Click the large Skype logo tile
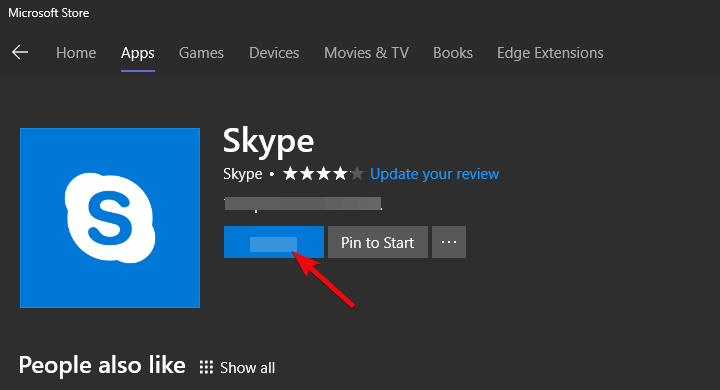 (110, 218)
